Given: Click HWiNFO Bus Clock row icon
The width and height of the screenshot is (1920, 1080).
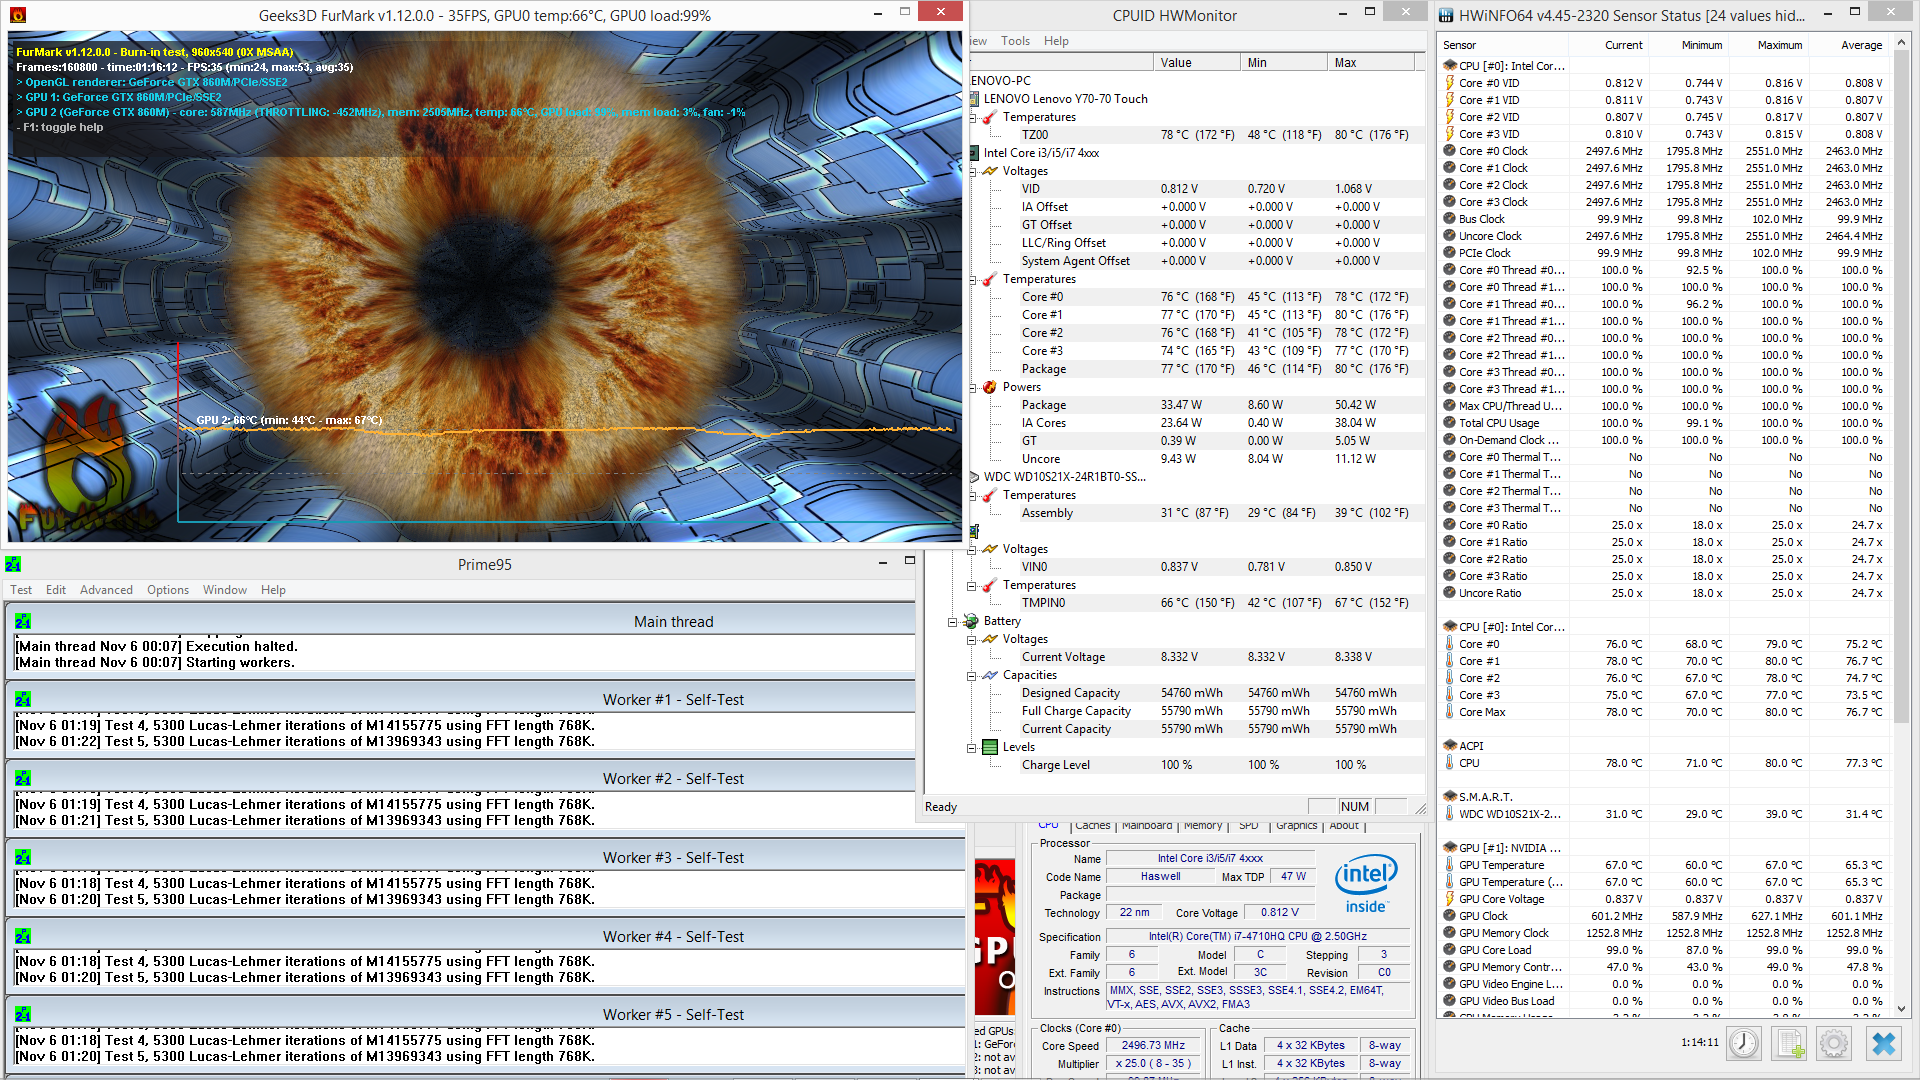Looking at the screenshot, I should (1449, 219).
